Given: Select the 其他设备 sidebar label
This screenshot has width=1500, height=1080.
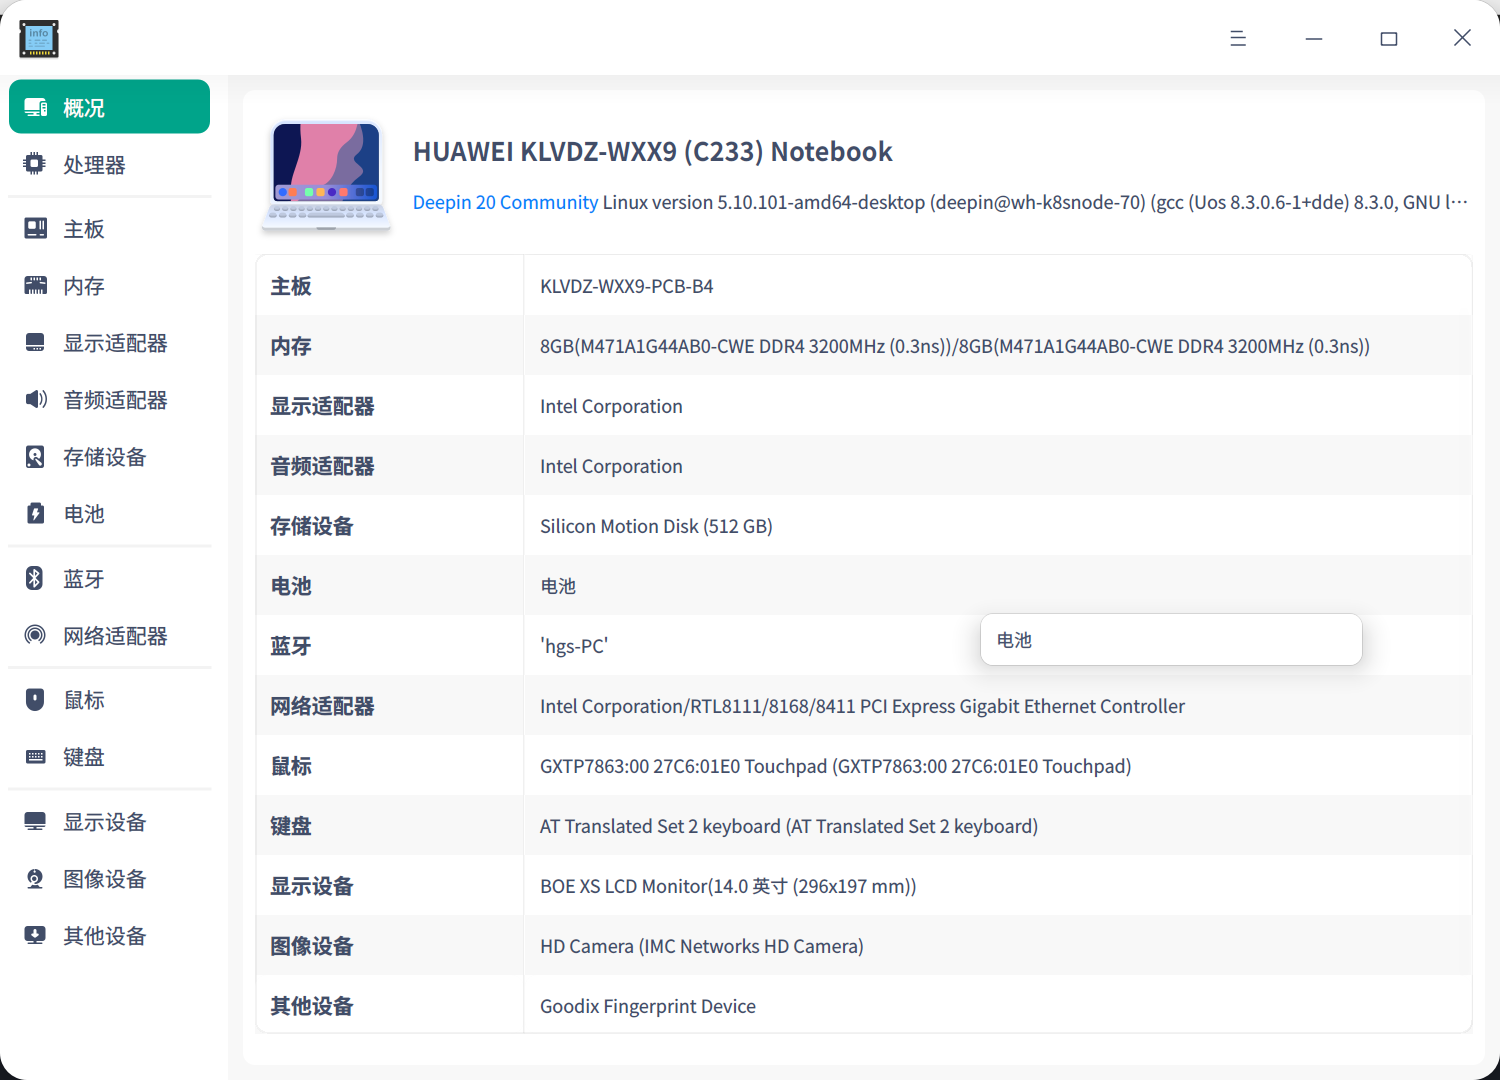Looking at the screenshot, I should tap(105, 936).
